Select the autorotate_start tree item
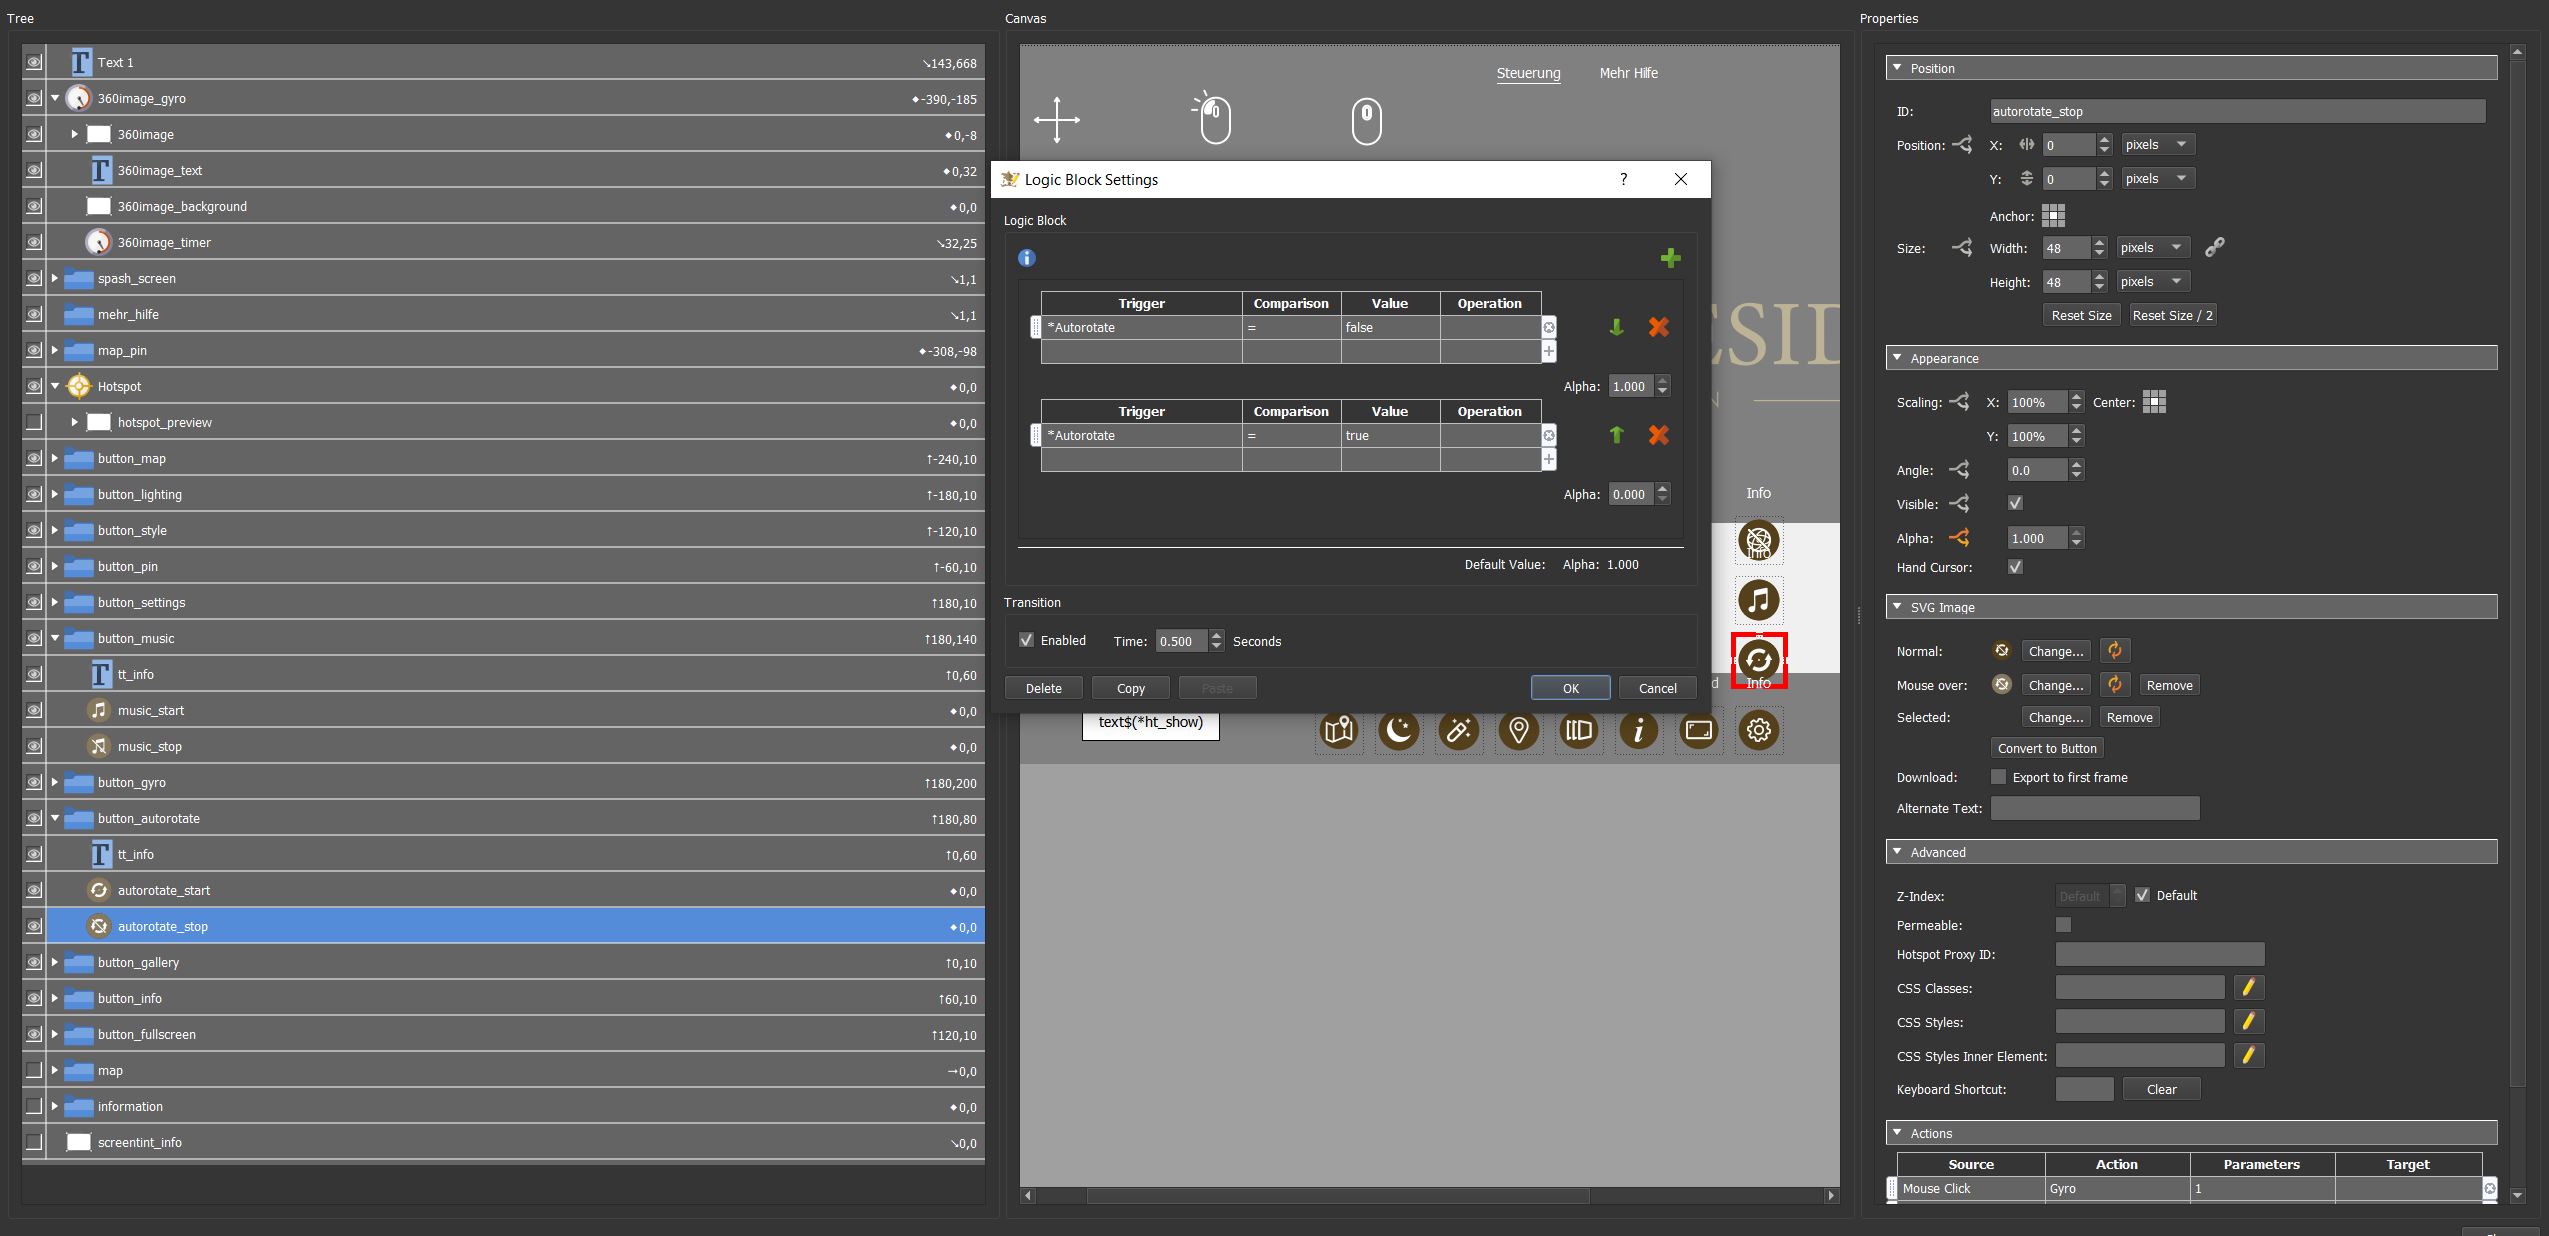 pyautogui.click(x=515, y=890)
